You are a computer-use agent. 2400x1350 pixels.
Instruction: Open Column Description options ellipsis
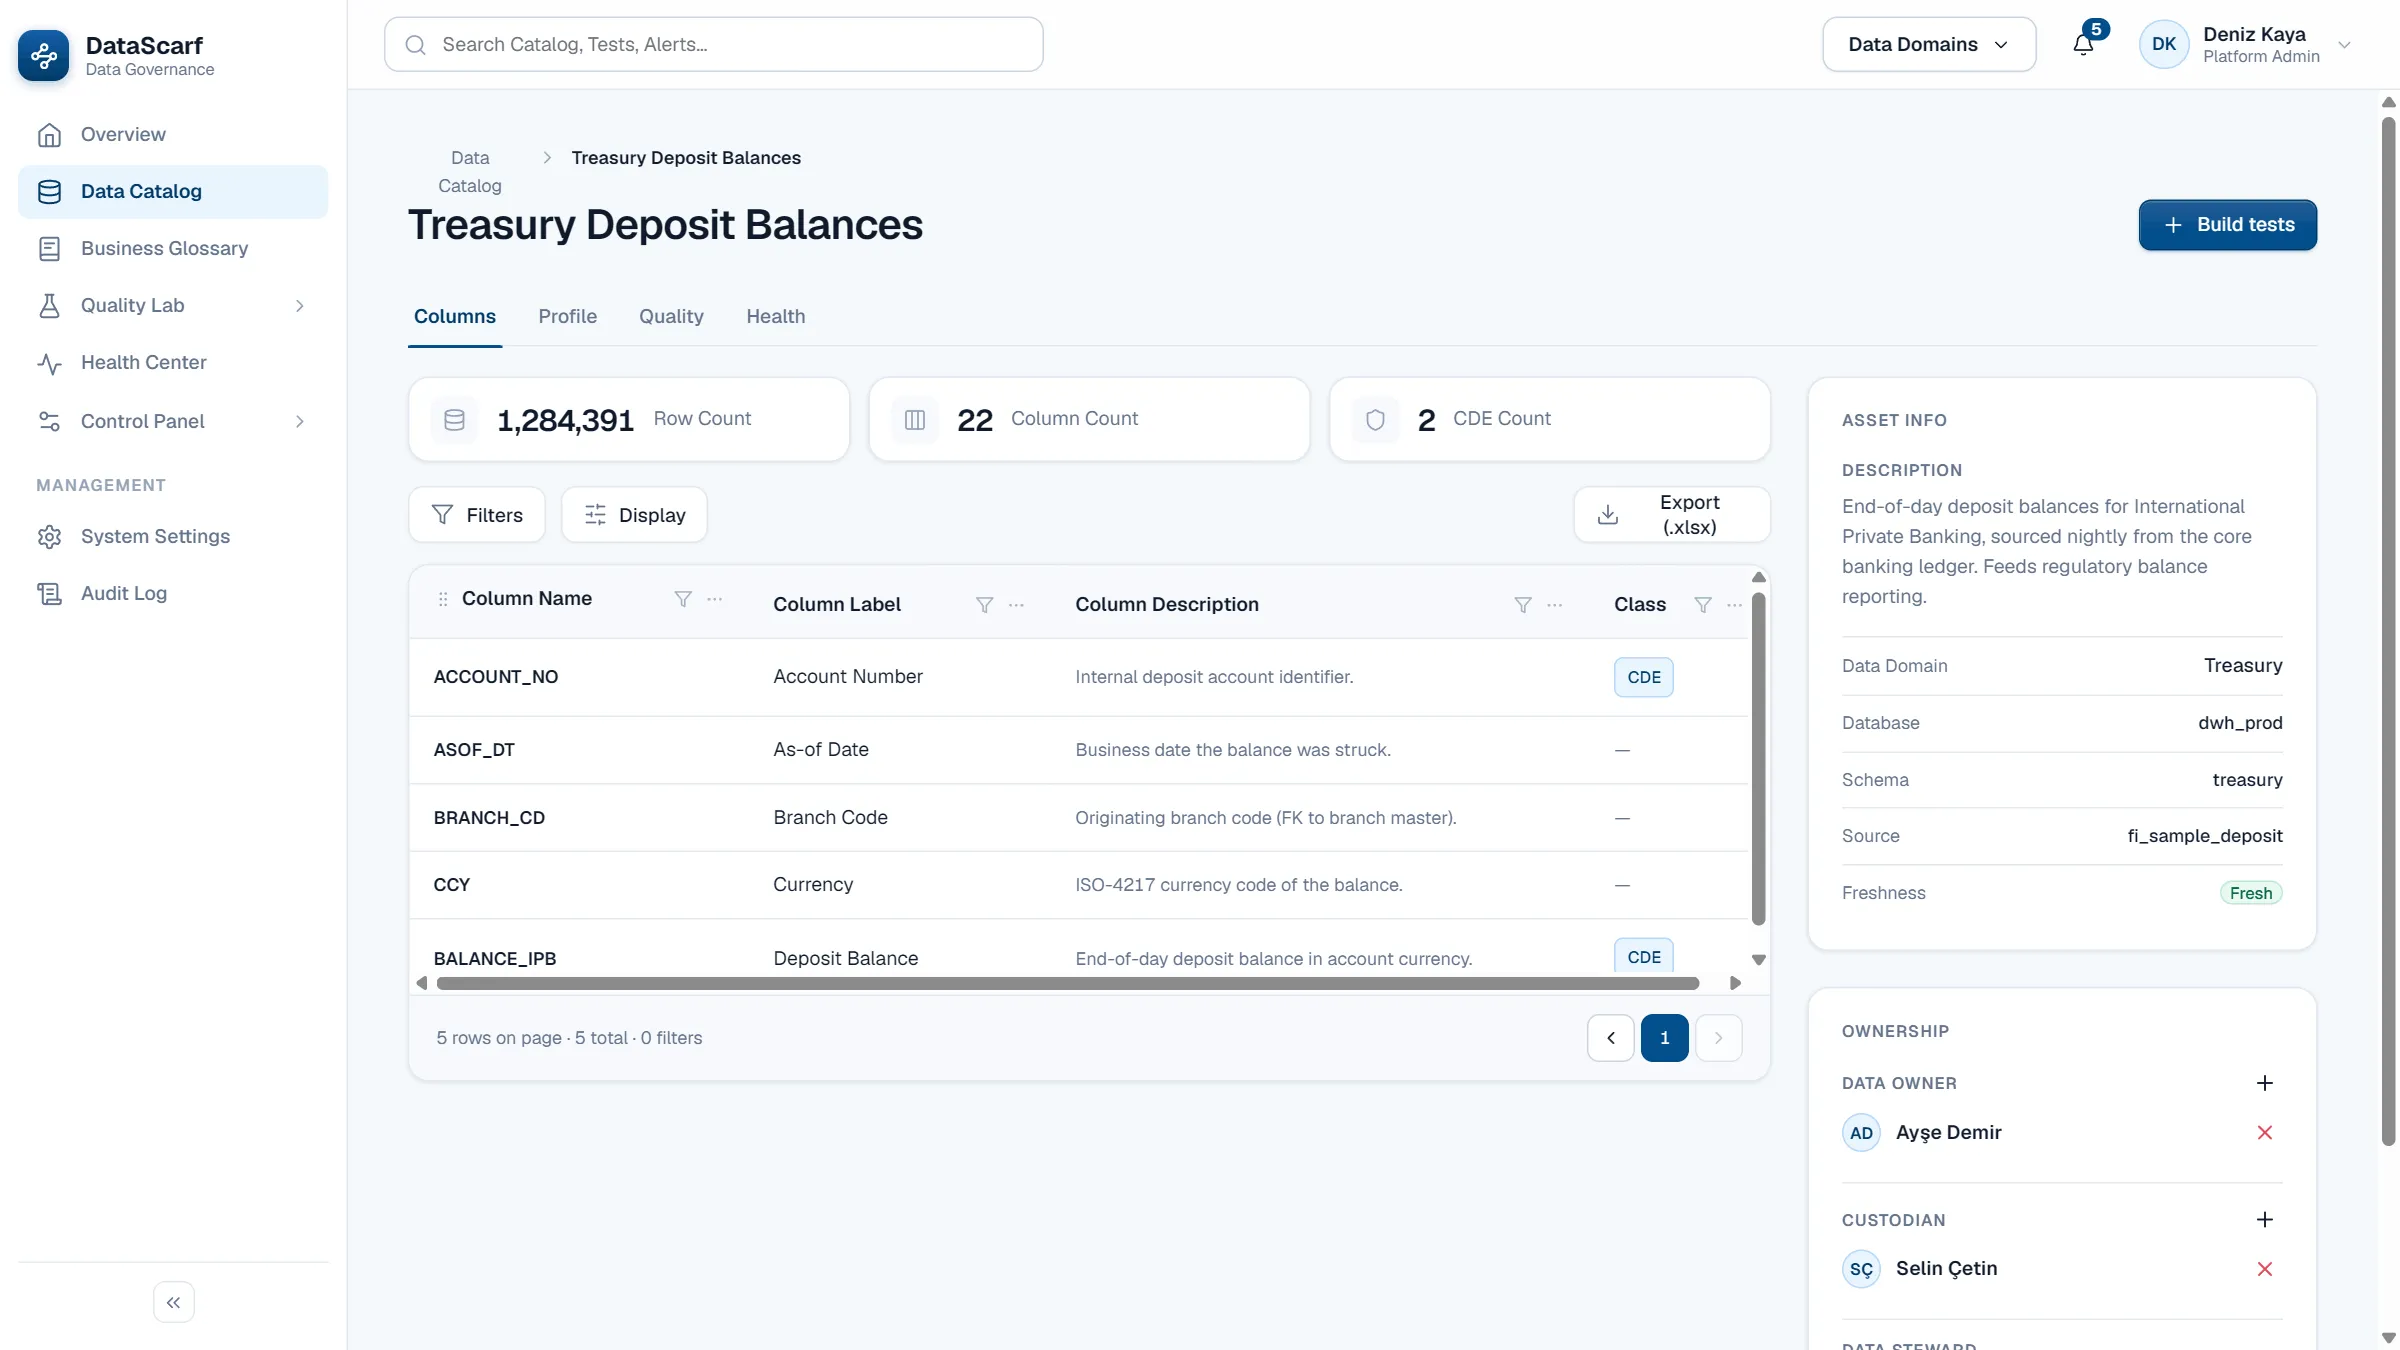pyautogui.click(x=1555, y=604)
